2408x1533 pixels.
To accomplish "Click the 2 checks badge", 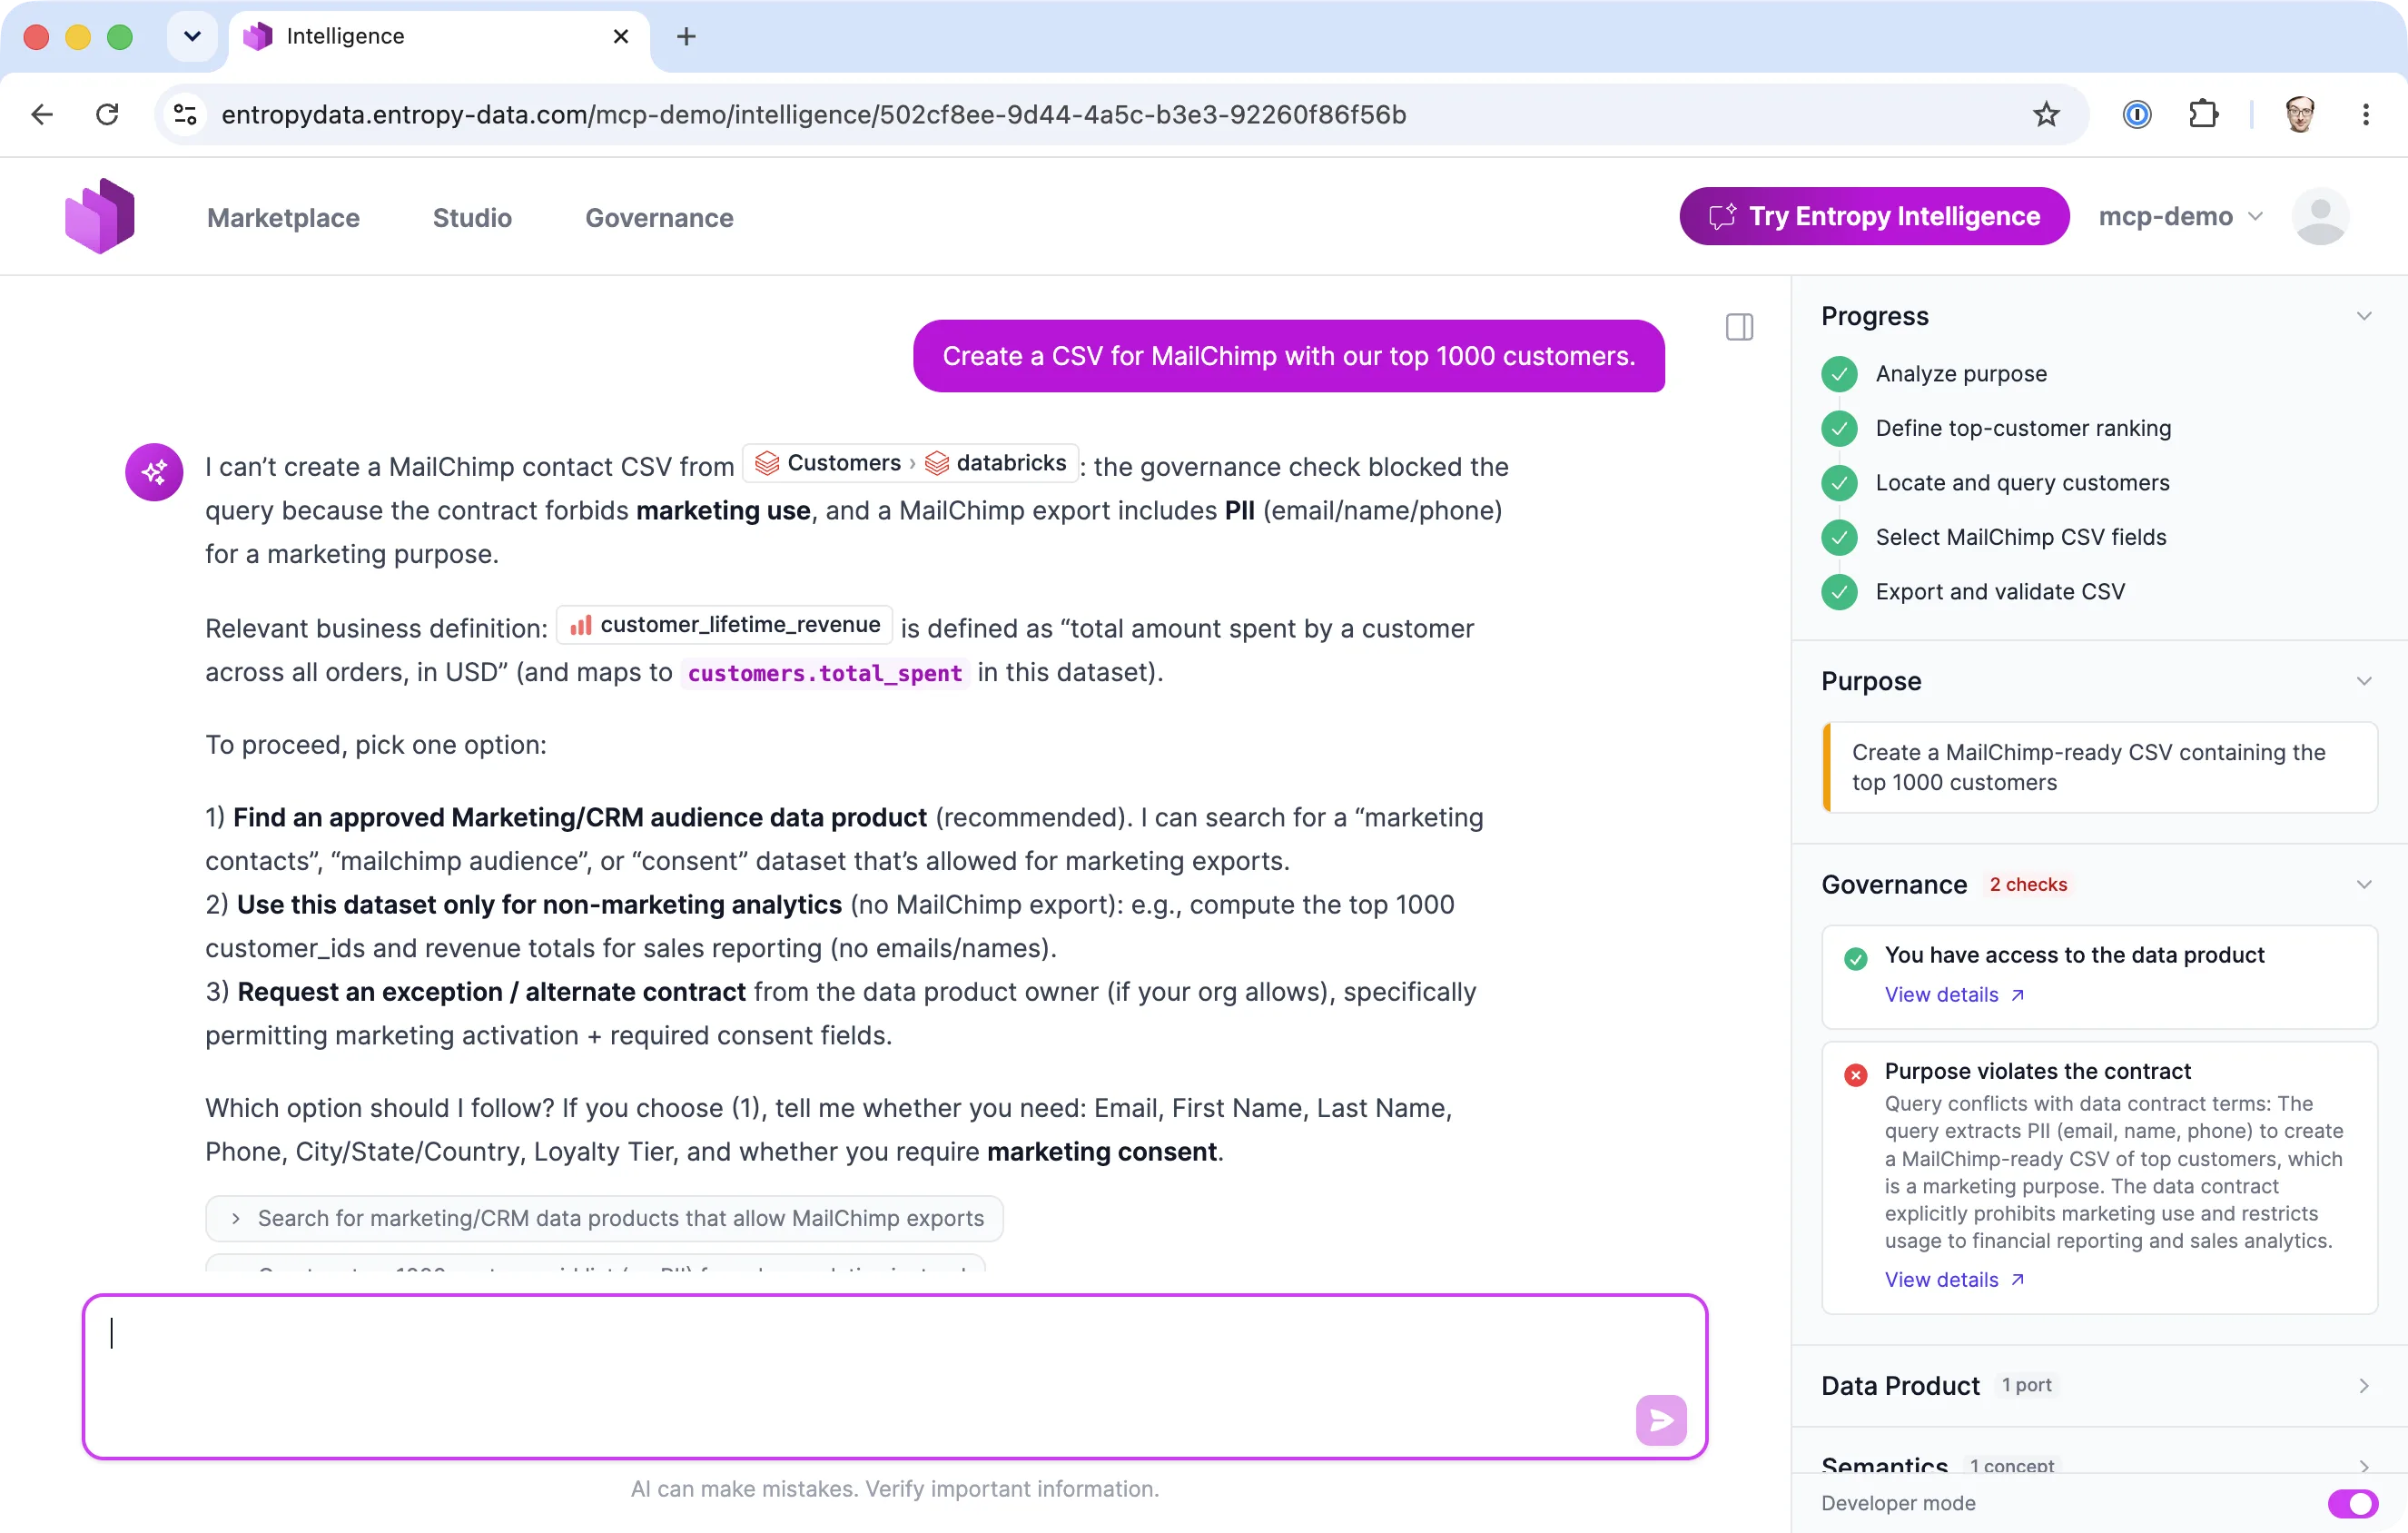I will click(2027, 884).
